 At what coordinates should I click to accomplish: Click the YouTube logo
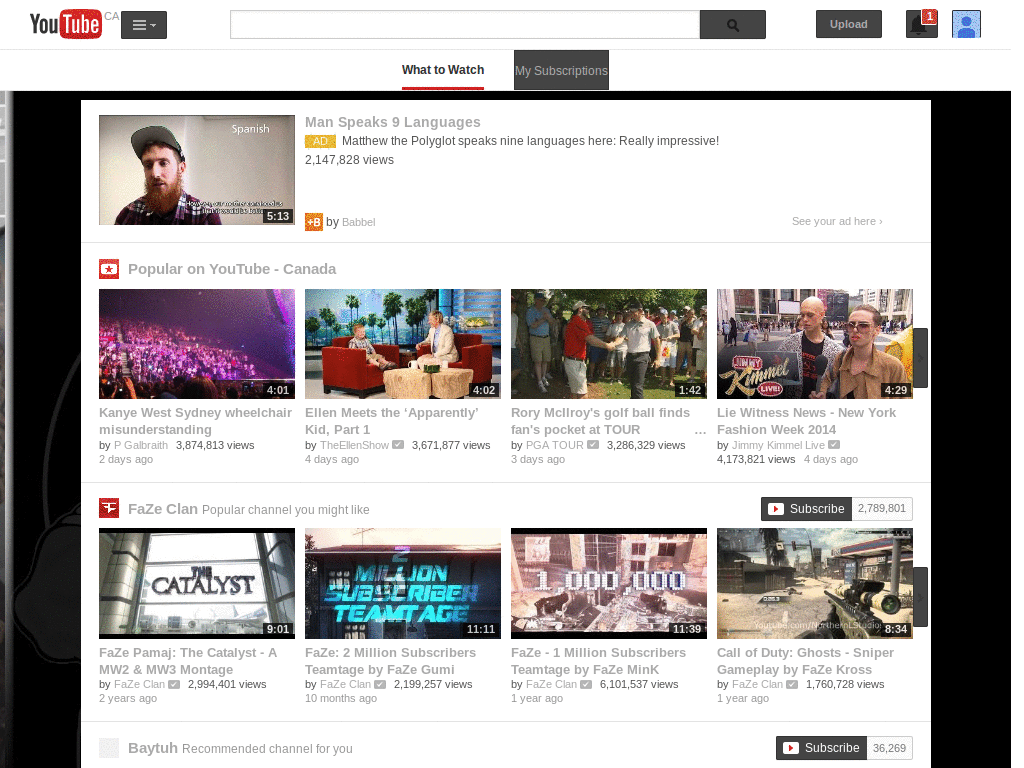(66, 24)
